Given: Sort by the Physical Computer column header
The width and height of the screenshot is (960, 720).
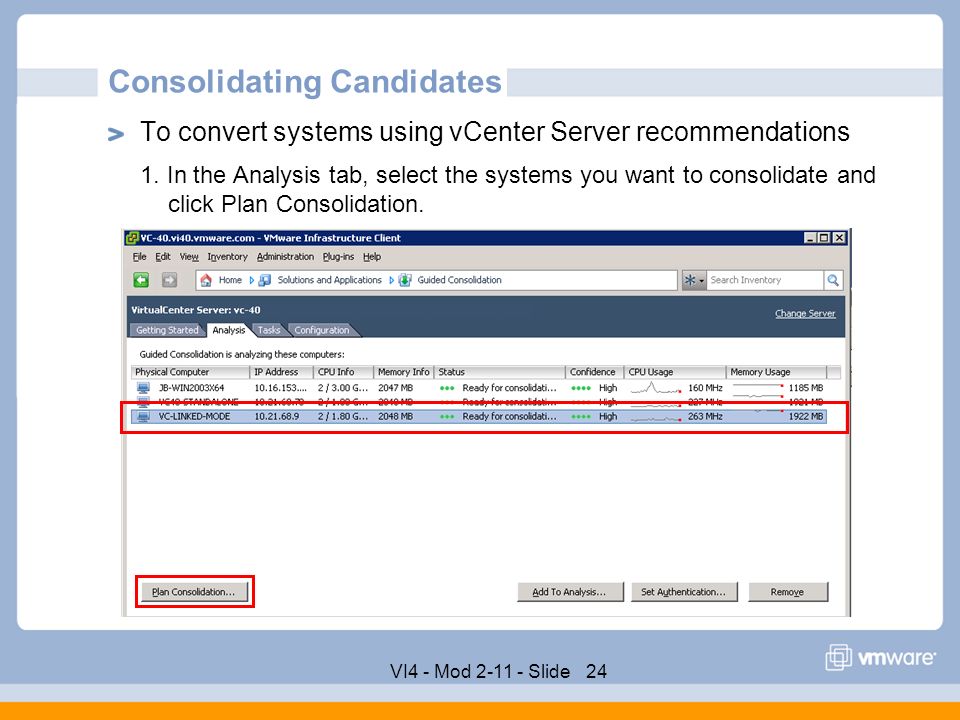Looking at the screenshot, I should [190, 372].
